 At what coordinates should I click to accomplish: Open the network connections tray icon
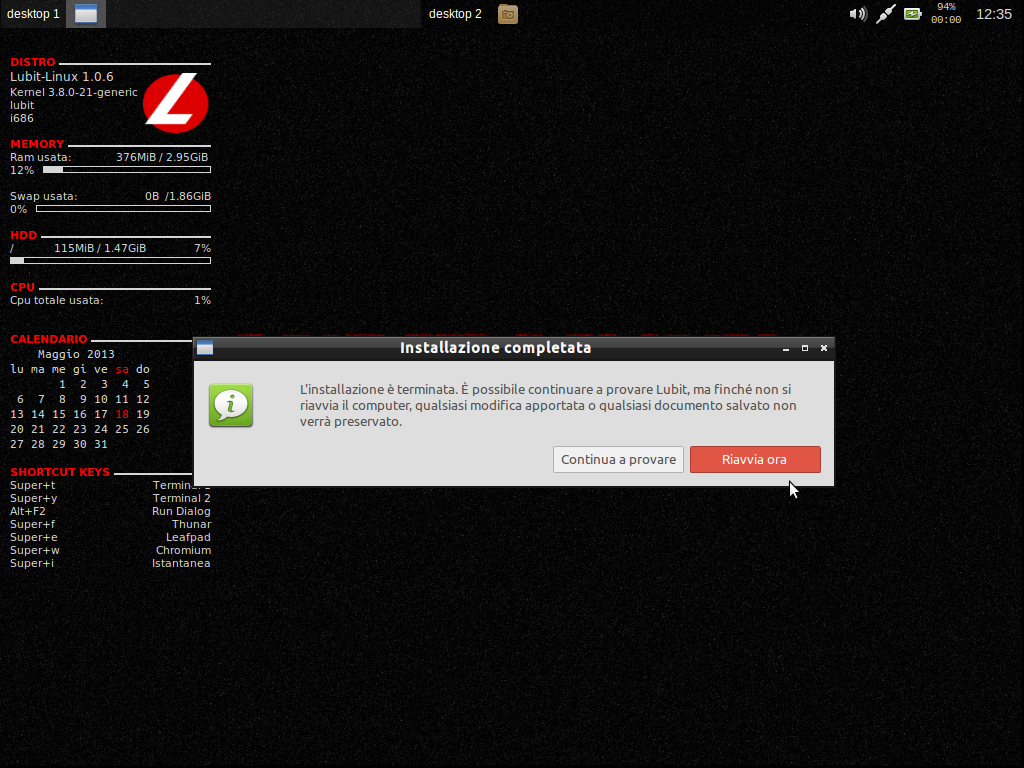tap(884, 14)
